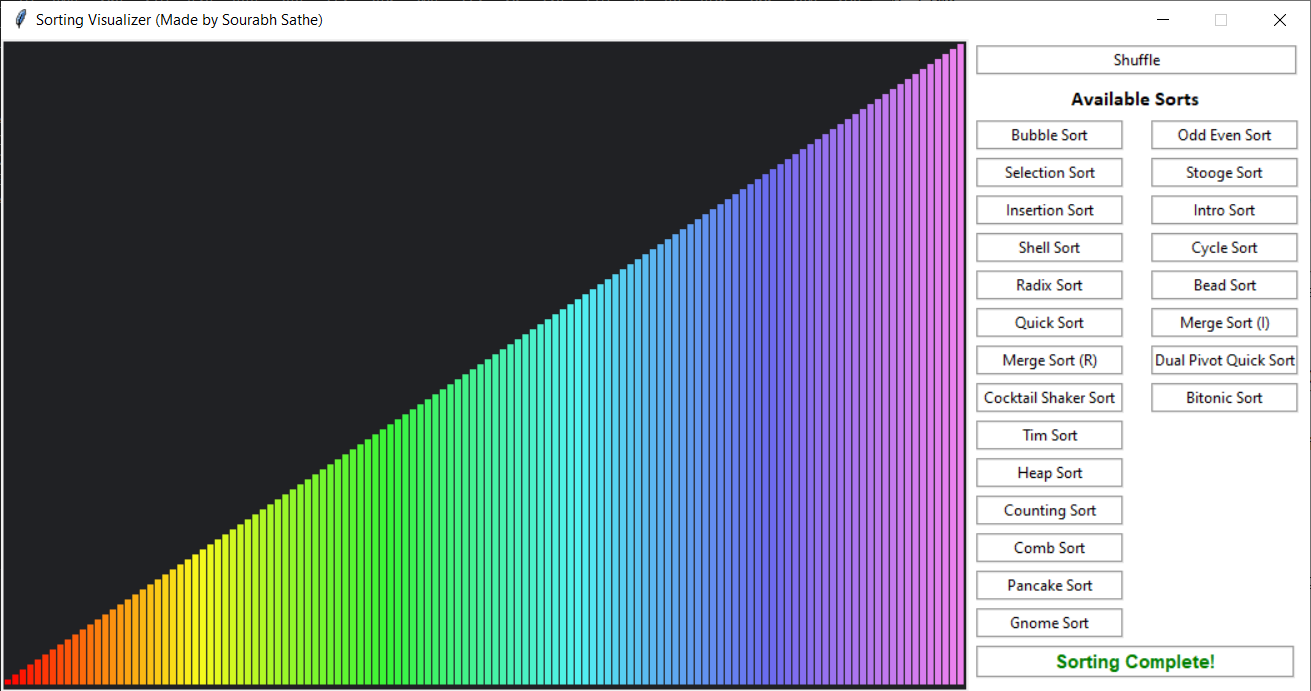1311x691 pixels.
Task: Pick Tim Sort
Action: [1049, 435]
